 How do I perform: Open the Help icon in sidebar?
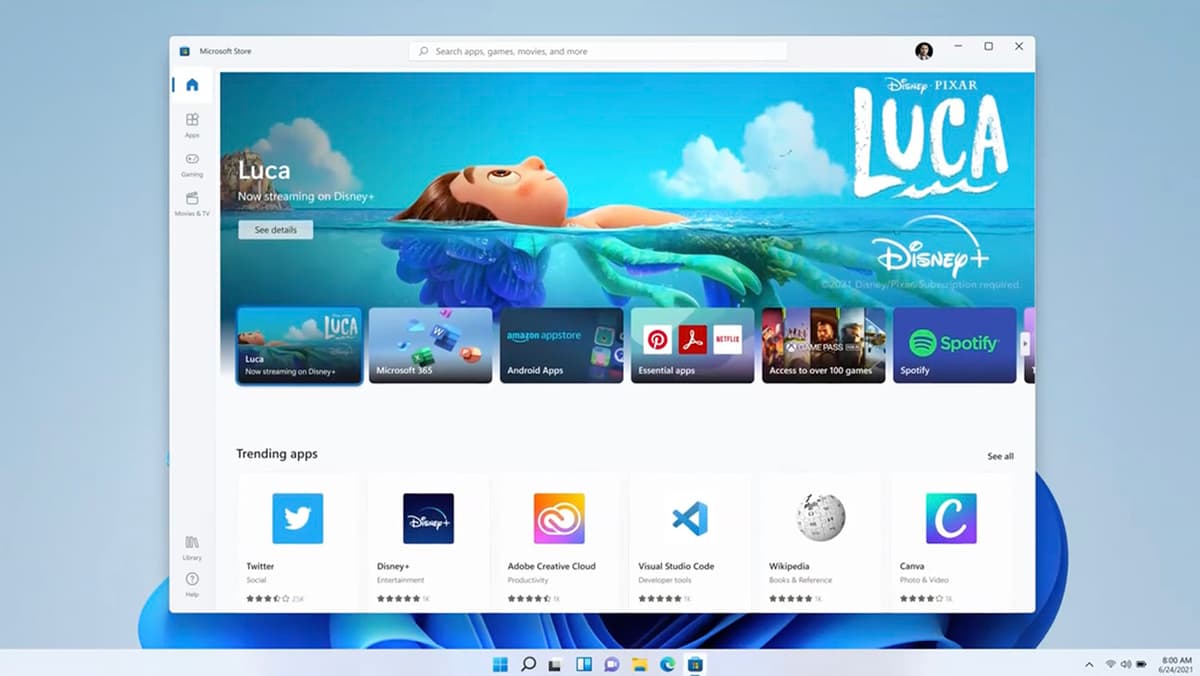point(192,583)
